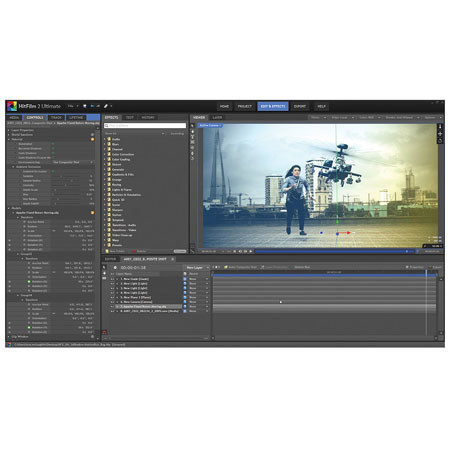Select layer 6 New Camera [Camera]
This screenshot has width=450, height=450.
pos(136,302)
